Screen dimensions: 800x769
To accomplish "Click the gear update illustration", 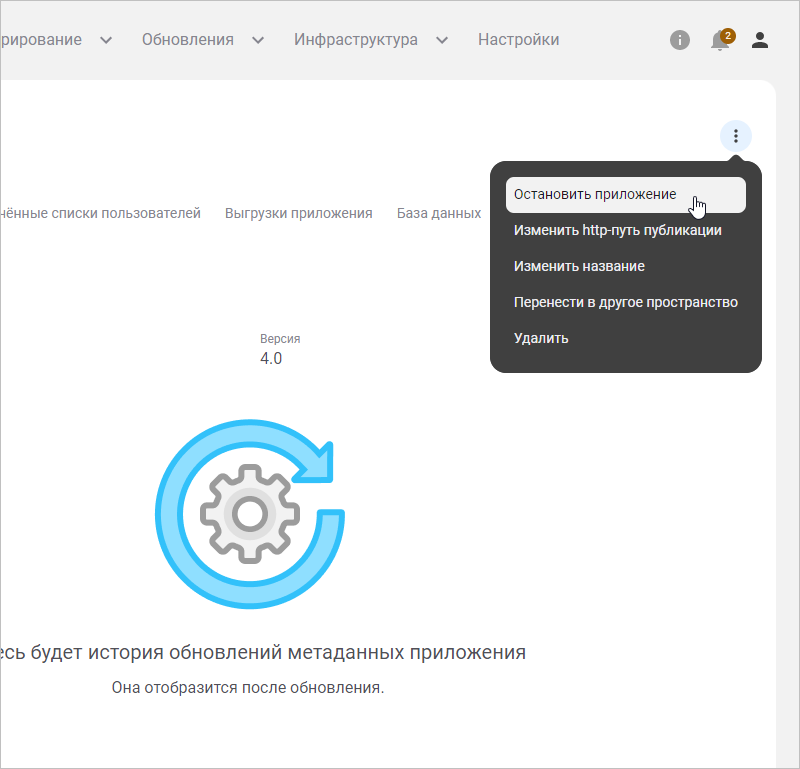I will [x=250, y=514].
